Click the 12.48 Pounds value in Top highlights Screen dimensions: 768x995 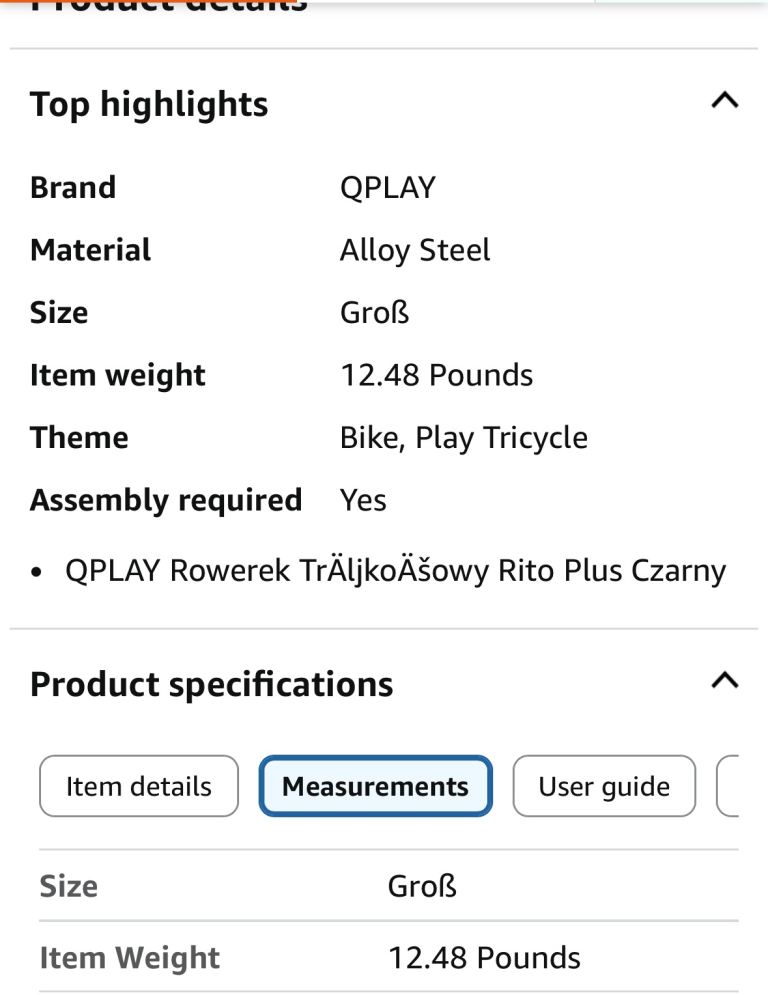(x=436, y=375)
